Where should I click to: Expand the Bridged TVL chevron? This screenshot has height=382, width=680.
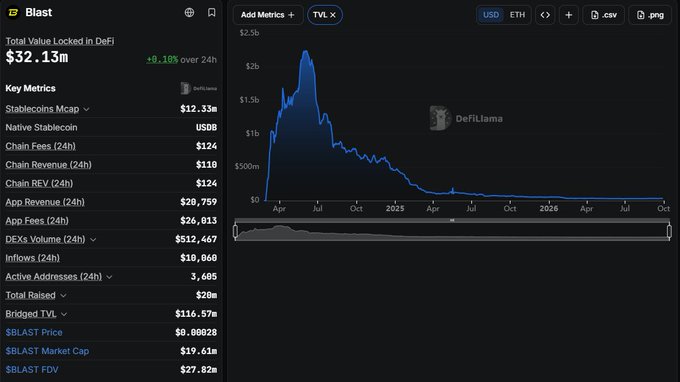pos(64,314)
